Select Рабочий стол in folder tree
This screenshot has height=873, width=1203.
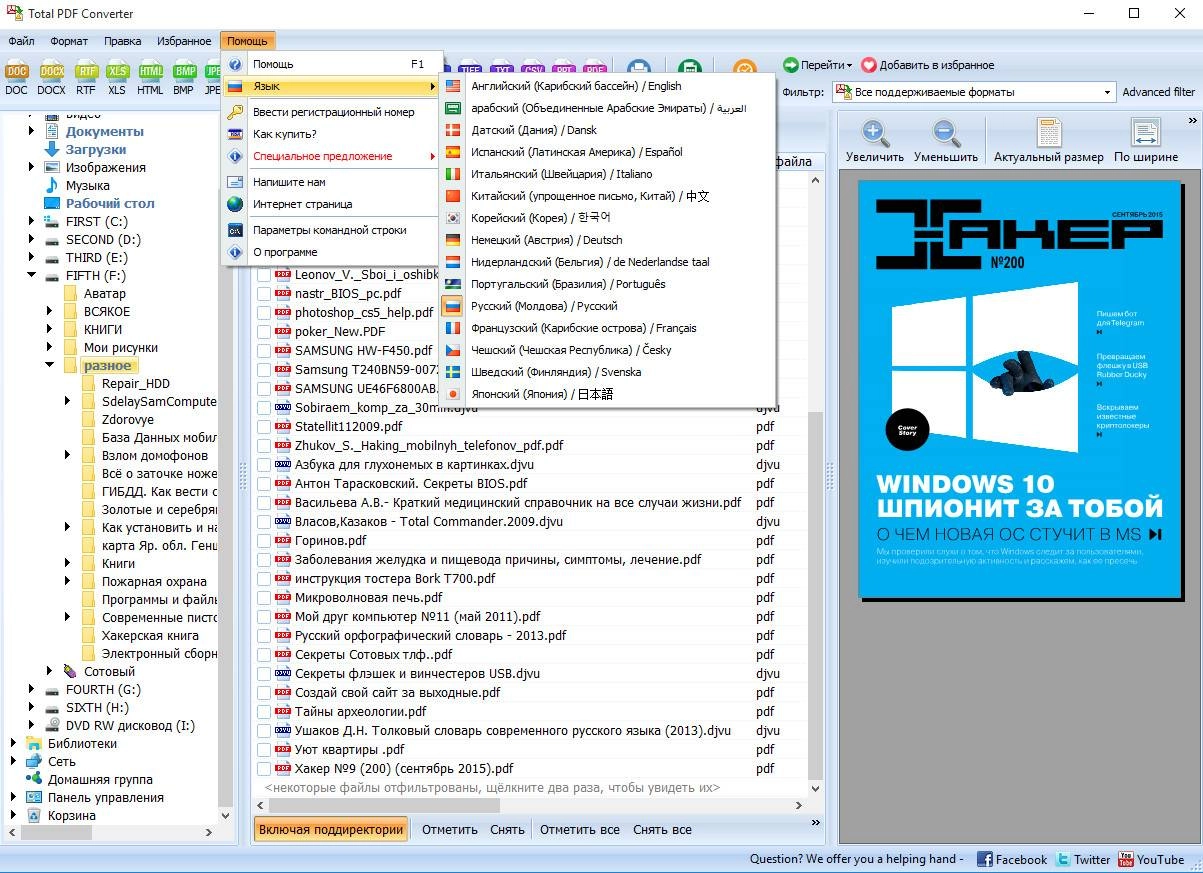pos(110,203)
